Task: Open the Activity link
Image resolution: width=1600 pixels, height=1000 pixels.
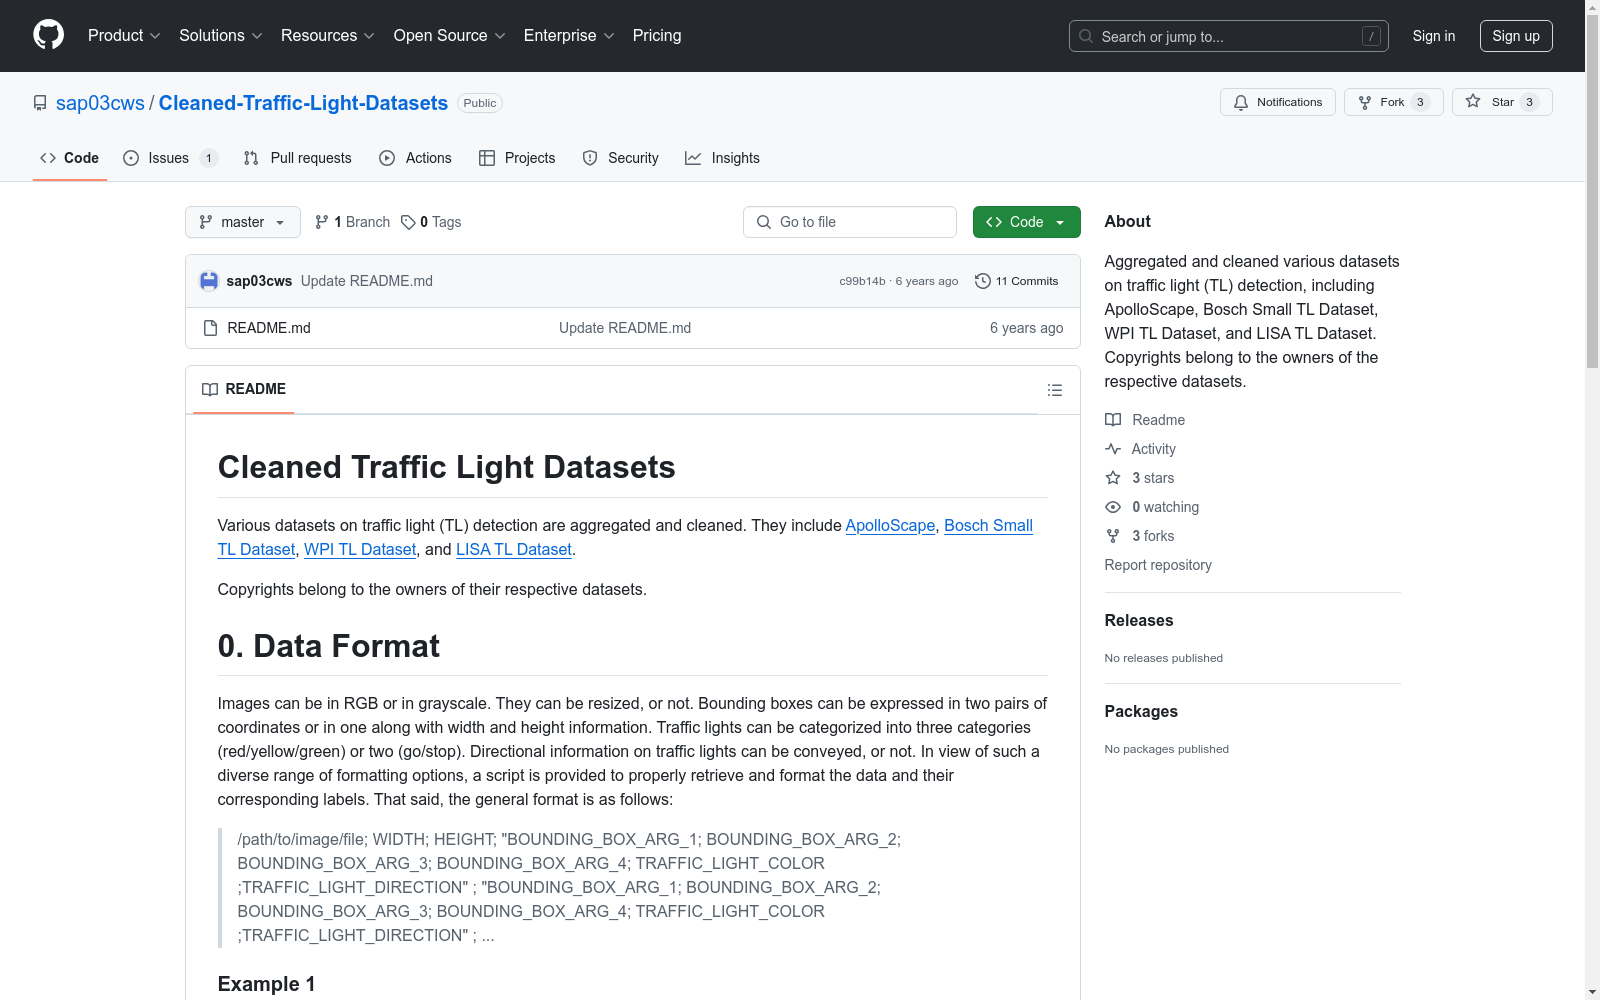Action: [x=1141, y=449]
